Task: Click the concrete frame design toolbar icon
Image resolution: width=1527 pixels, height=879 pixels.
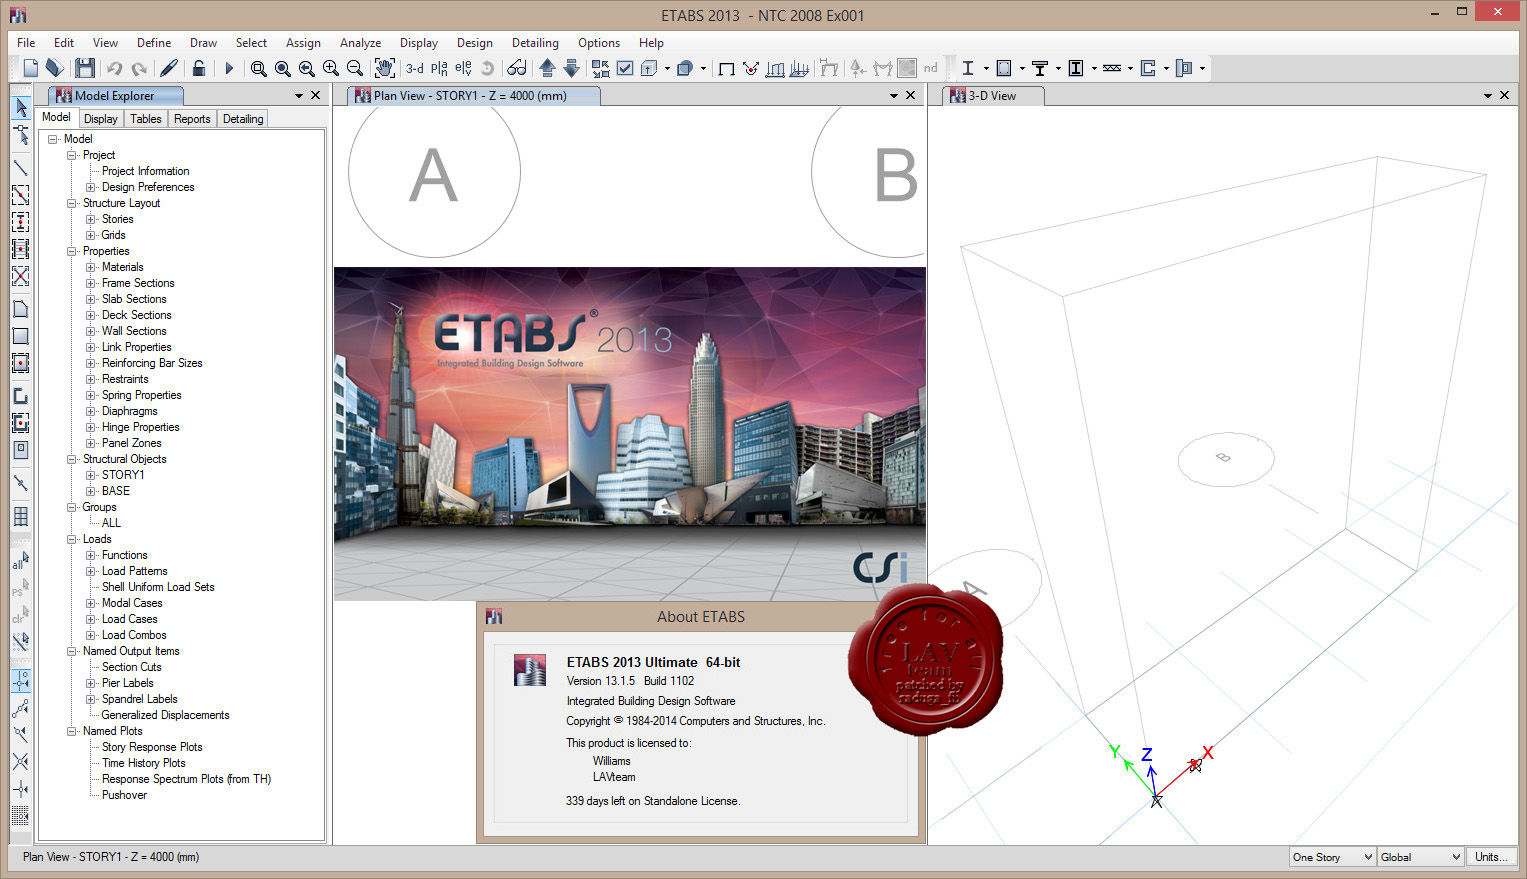Action: tap(1004, 68)
